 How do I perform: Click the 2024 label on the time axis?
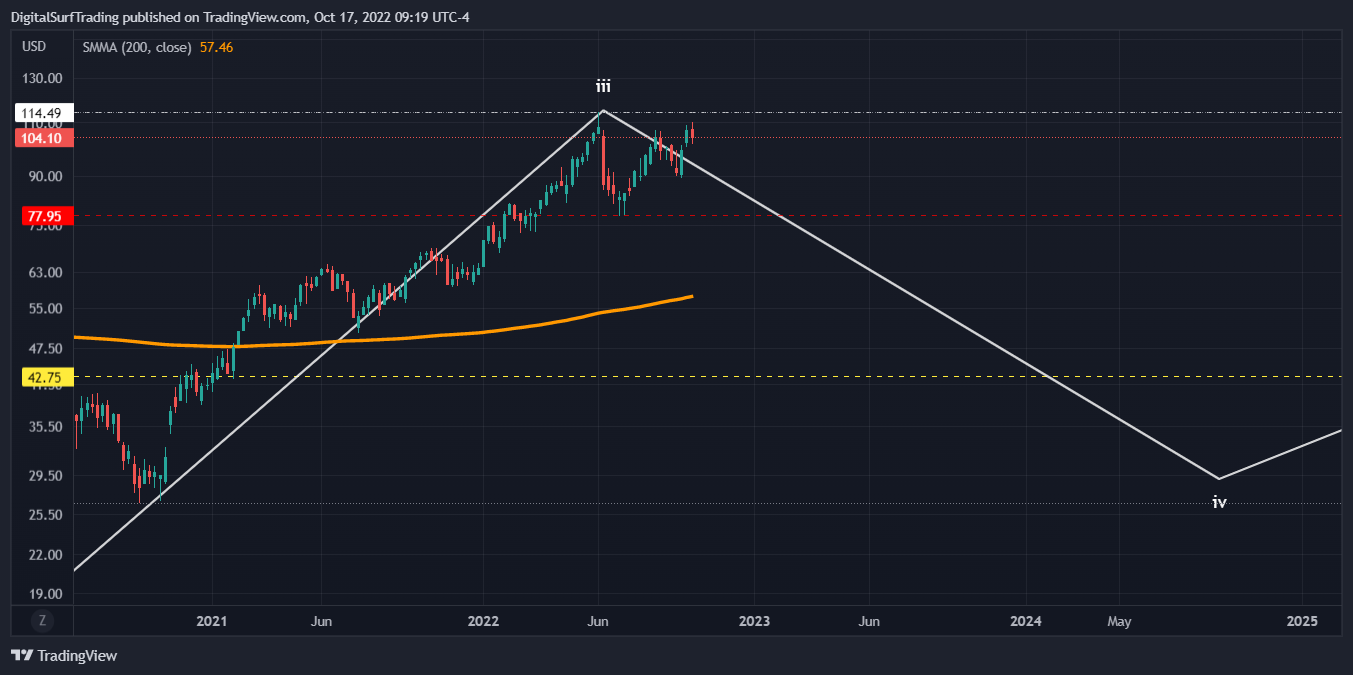1026,621
